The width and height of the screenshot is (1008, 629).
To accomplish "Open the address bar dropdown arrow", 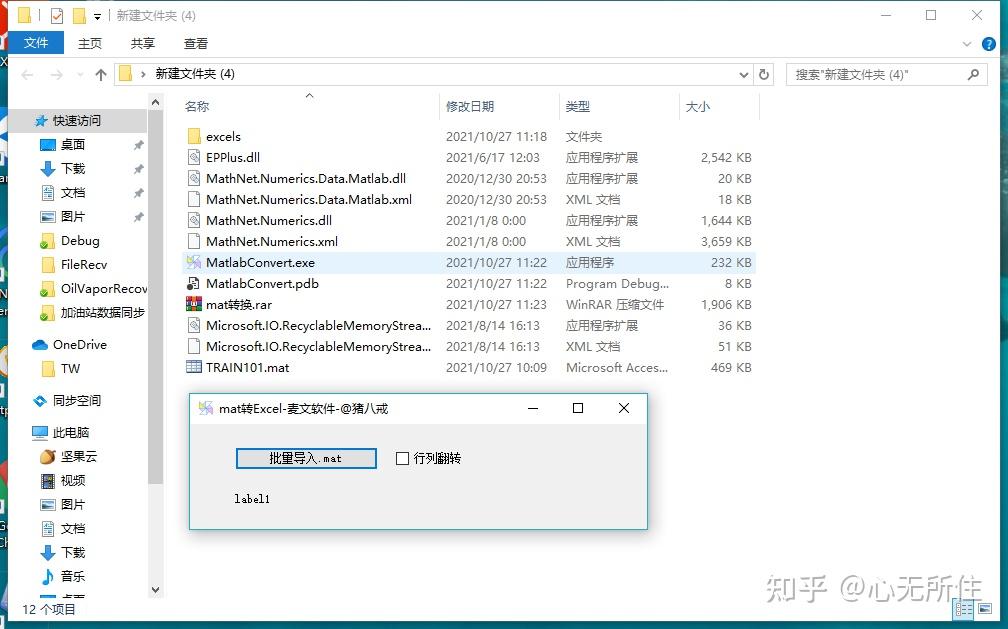I will pyautogui.click(x=742, y=74).
